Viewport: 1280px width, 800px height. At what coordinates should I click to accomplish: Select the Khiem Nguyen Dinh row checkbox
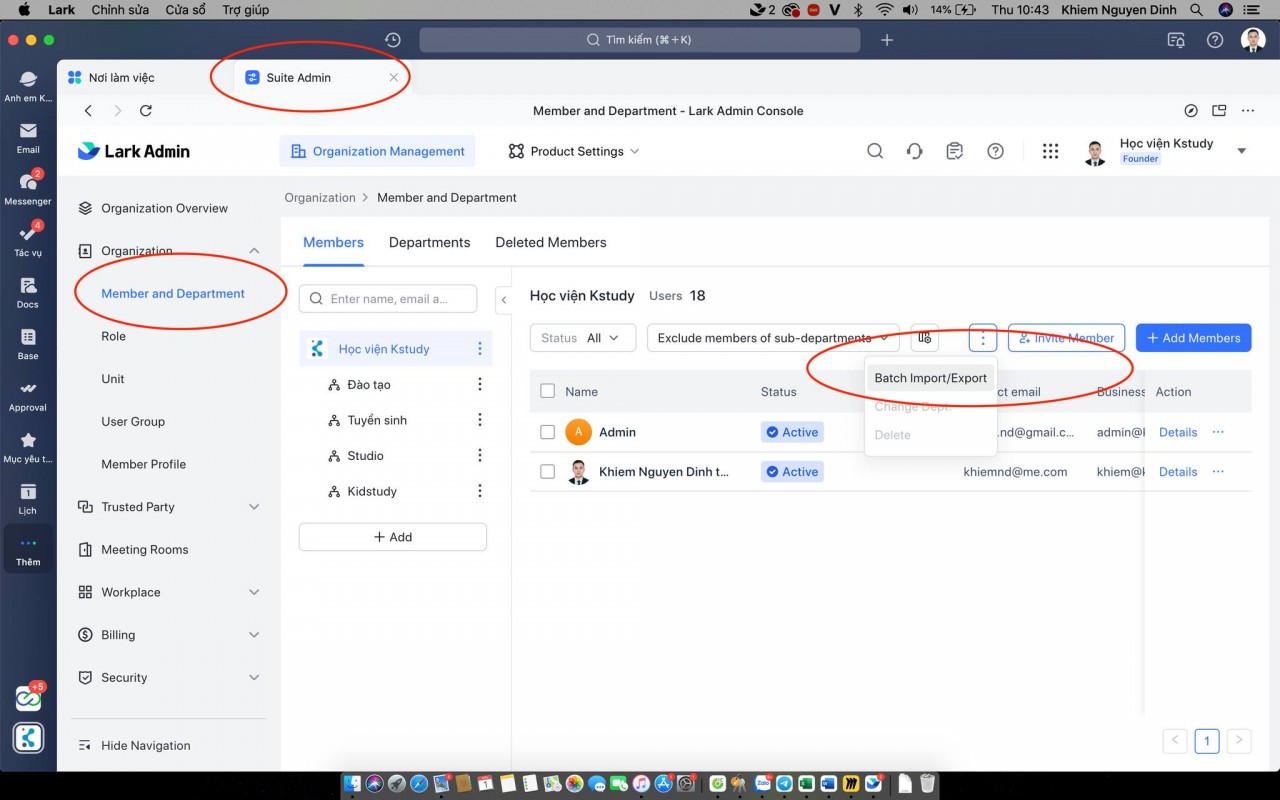click(547, 472)
